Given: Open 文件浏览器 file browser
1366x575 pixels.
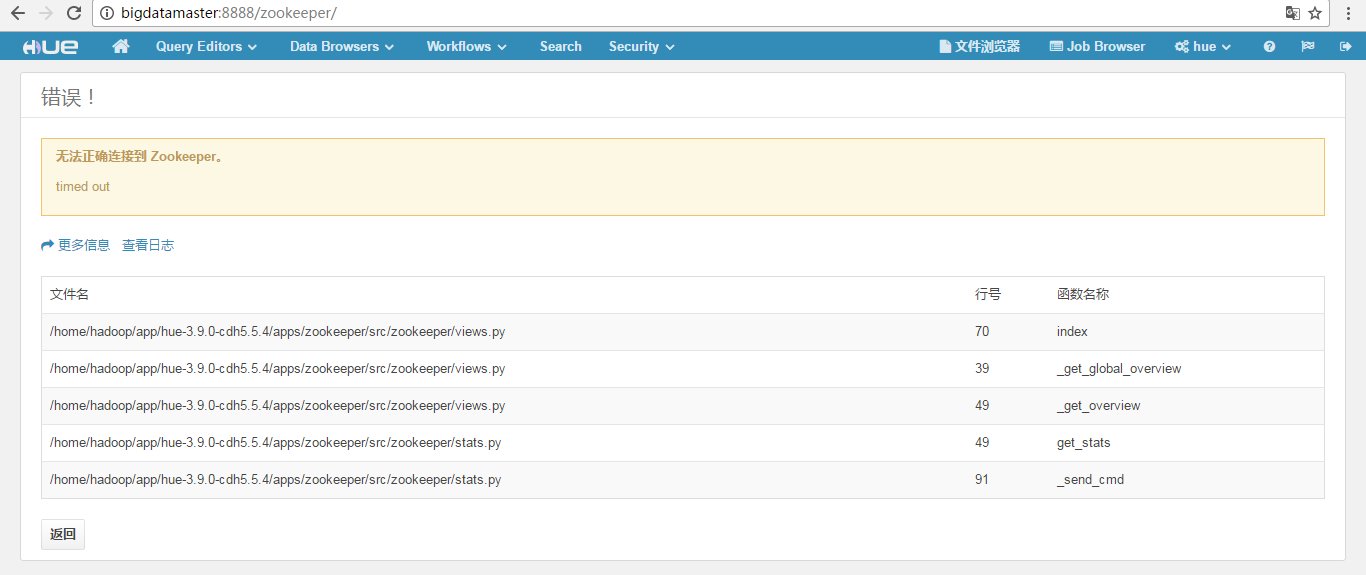Looking at the screenshot, I should (x=980, y=46).
